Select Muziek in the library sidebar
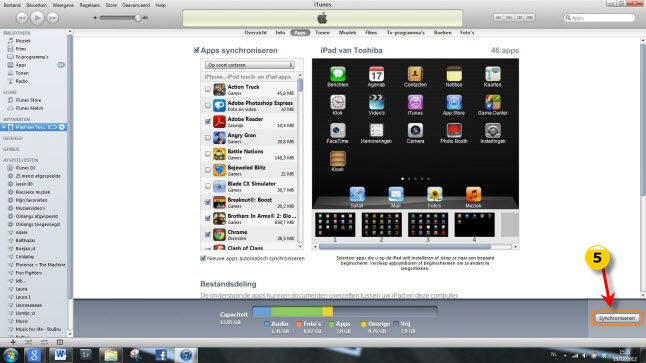 coord(23,41)
